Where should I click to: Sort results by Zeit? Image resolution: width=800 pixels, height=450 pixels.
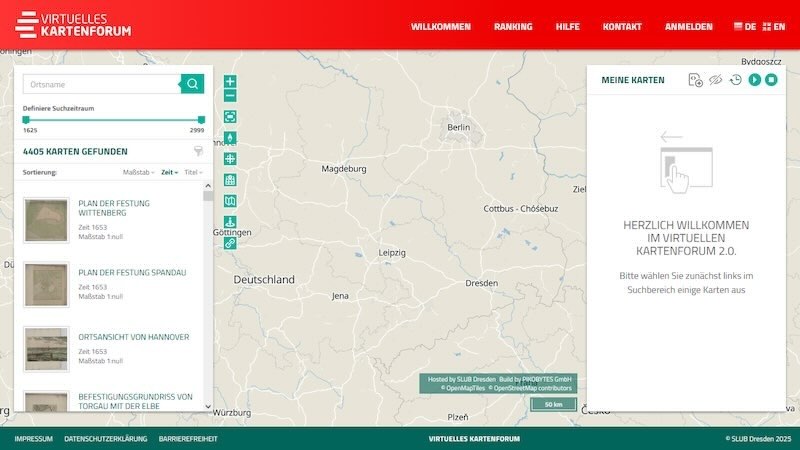169,172
